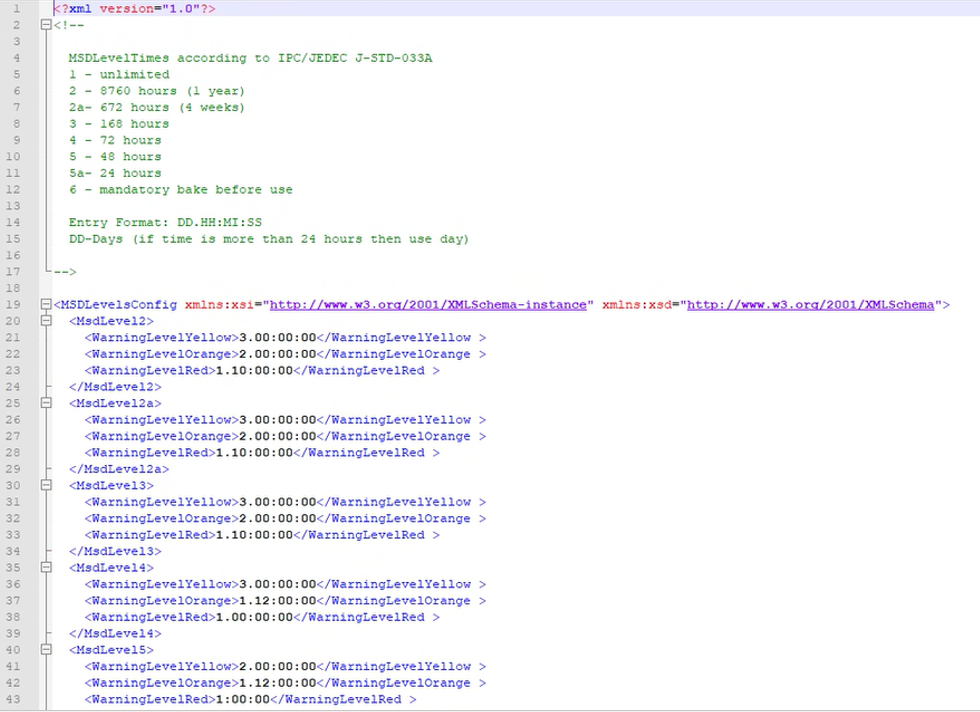The image size is (980, 712).
Task: Click MsdLevel3 WarningLevelYellow value on line 31
Action: (x=278, y=502)
